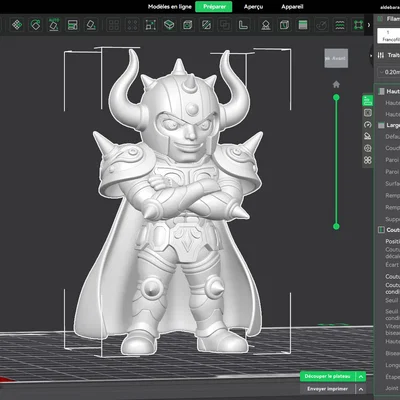Click the tilted shape lay-flat icon

(x=91, y=25)
